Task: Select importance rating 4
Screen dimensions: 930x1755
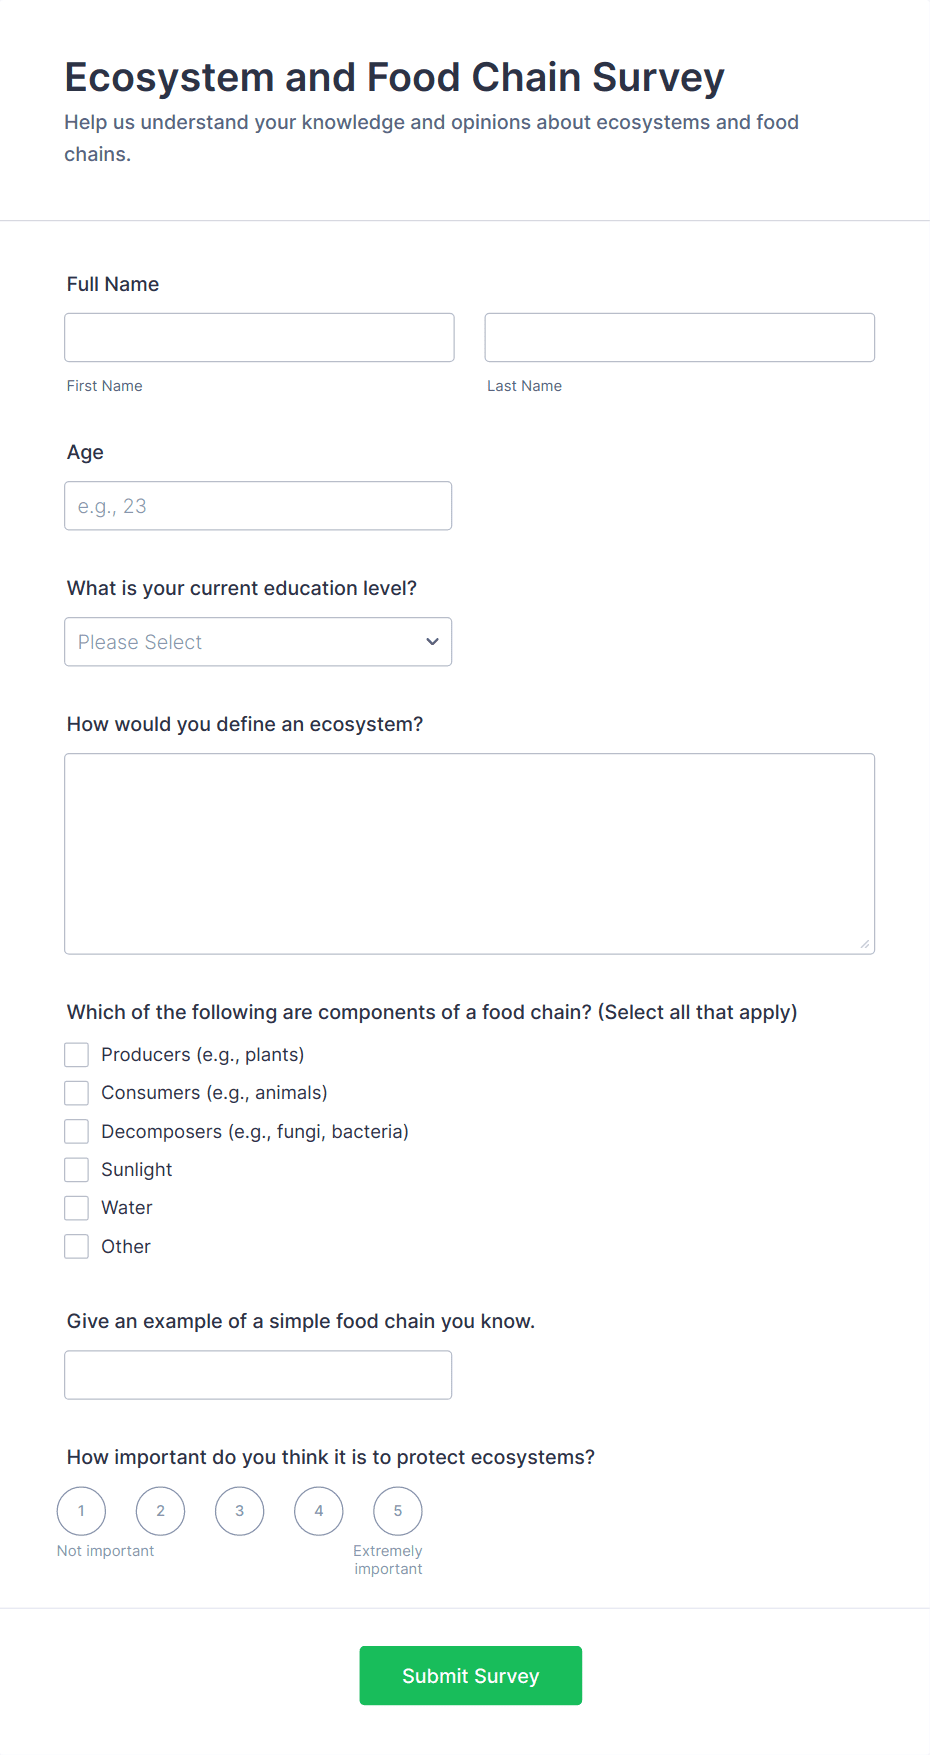Action: coord(319,1511)
